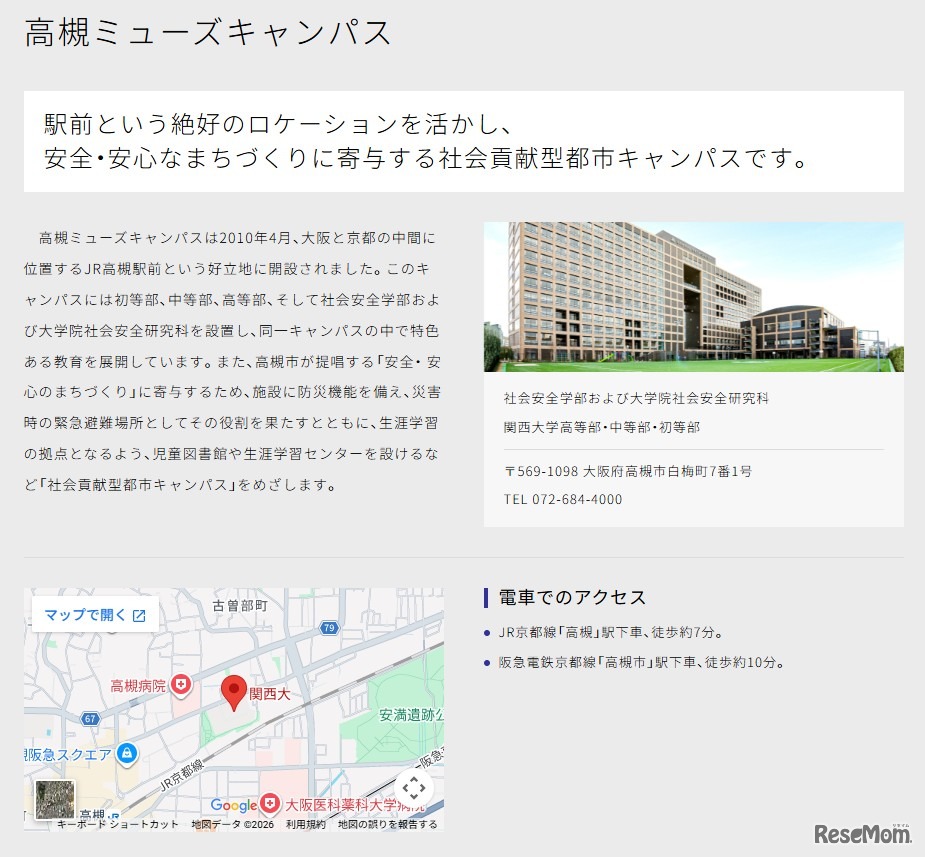Click the 高槻ミューズキャンパス page heading
The width and height of the screenshot is (925, 857).
pos(208,32)
